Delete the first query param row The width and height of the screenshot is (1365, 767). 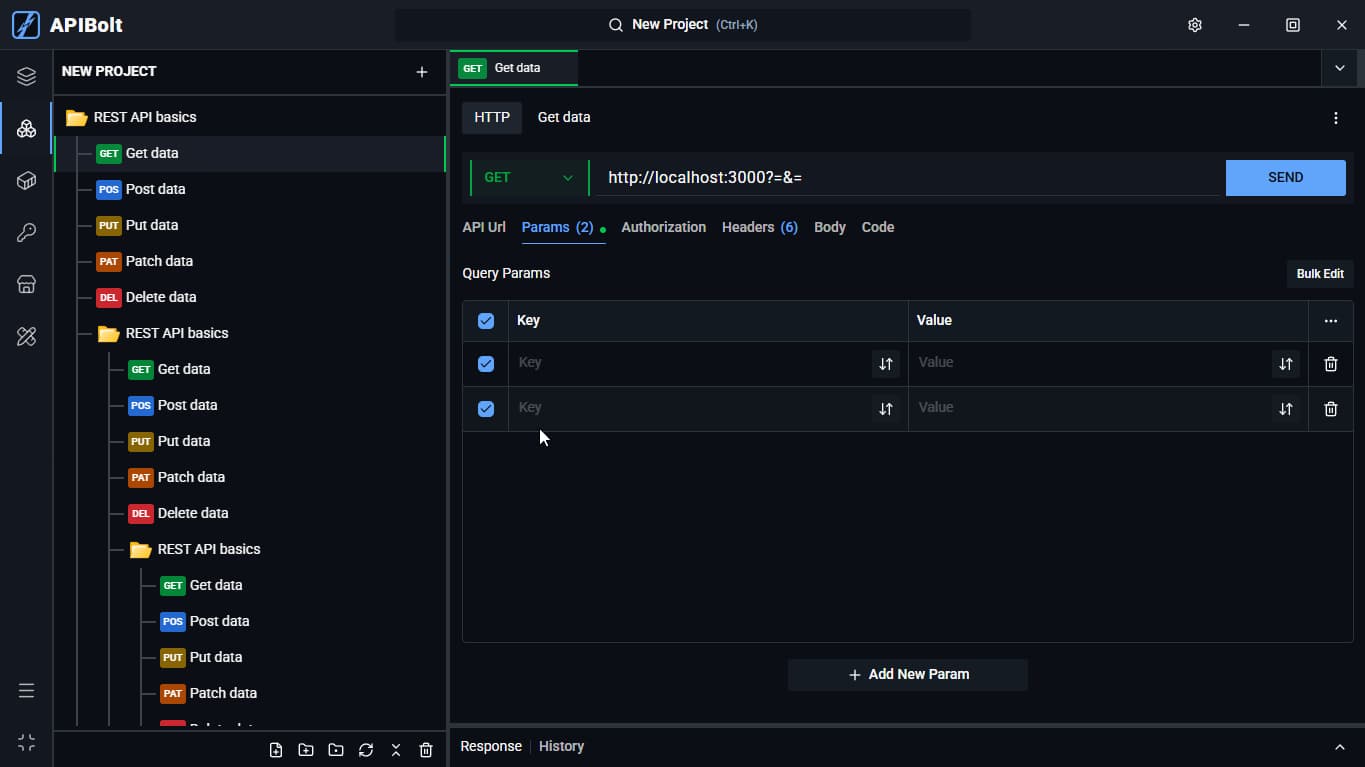pos(1330,364)
